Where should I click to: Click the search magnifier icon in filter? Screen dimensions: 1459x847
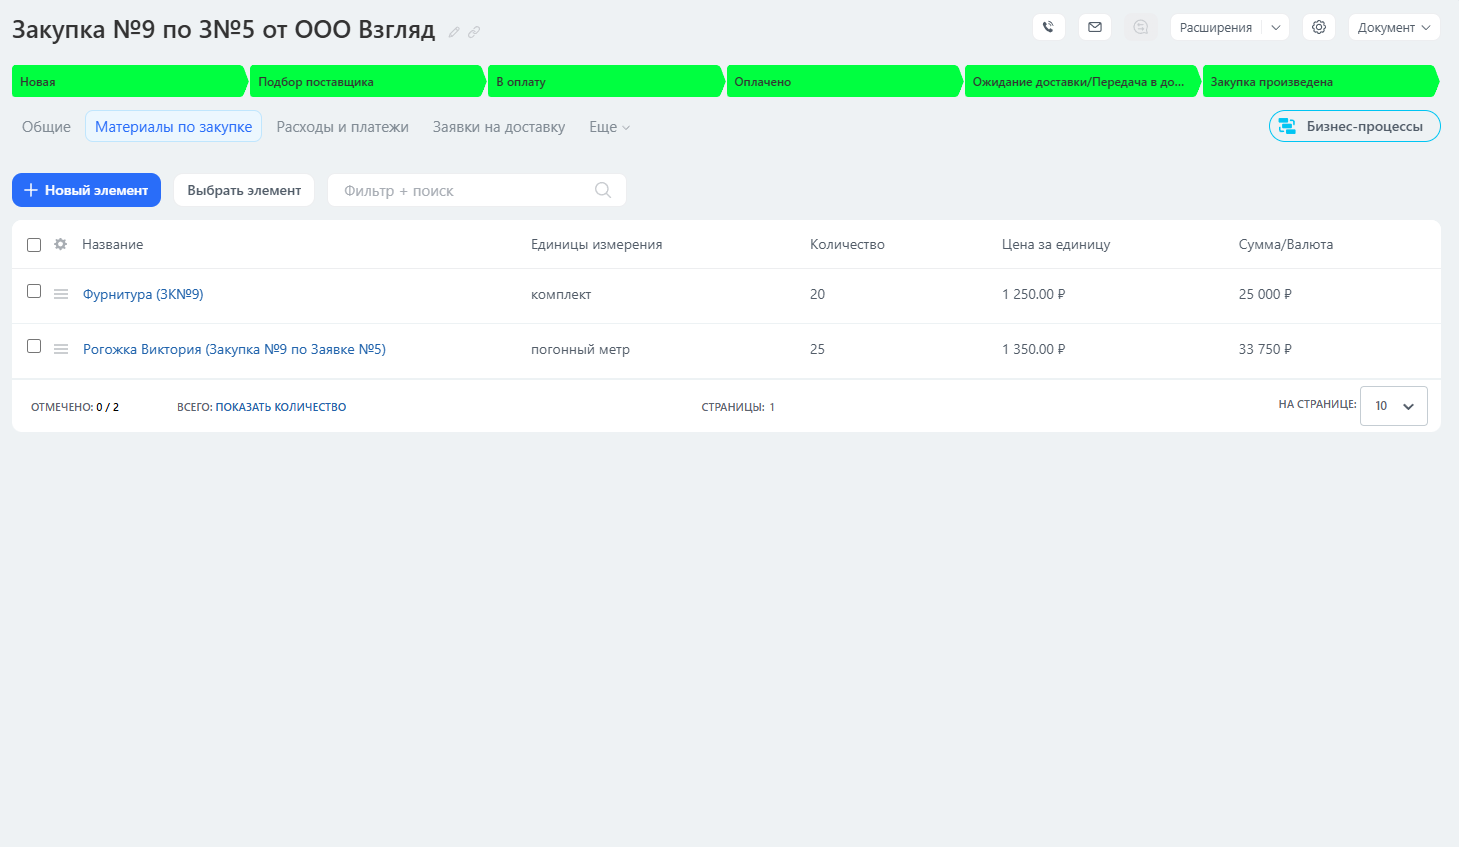[x=603, y=190]
